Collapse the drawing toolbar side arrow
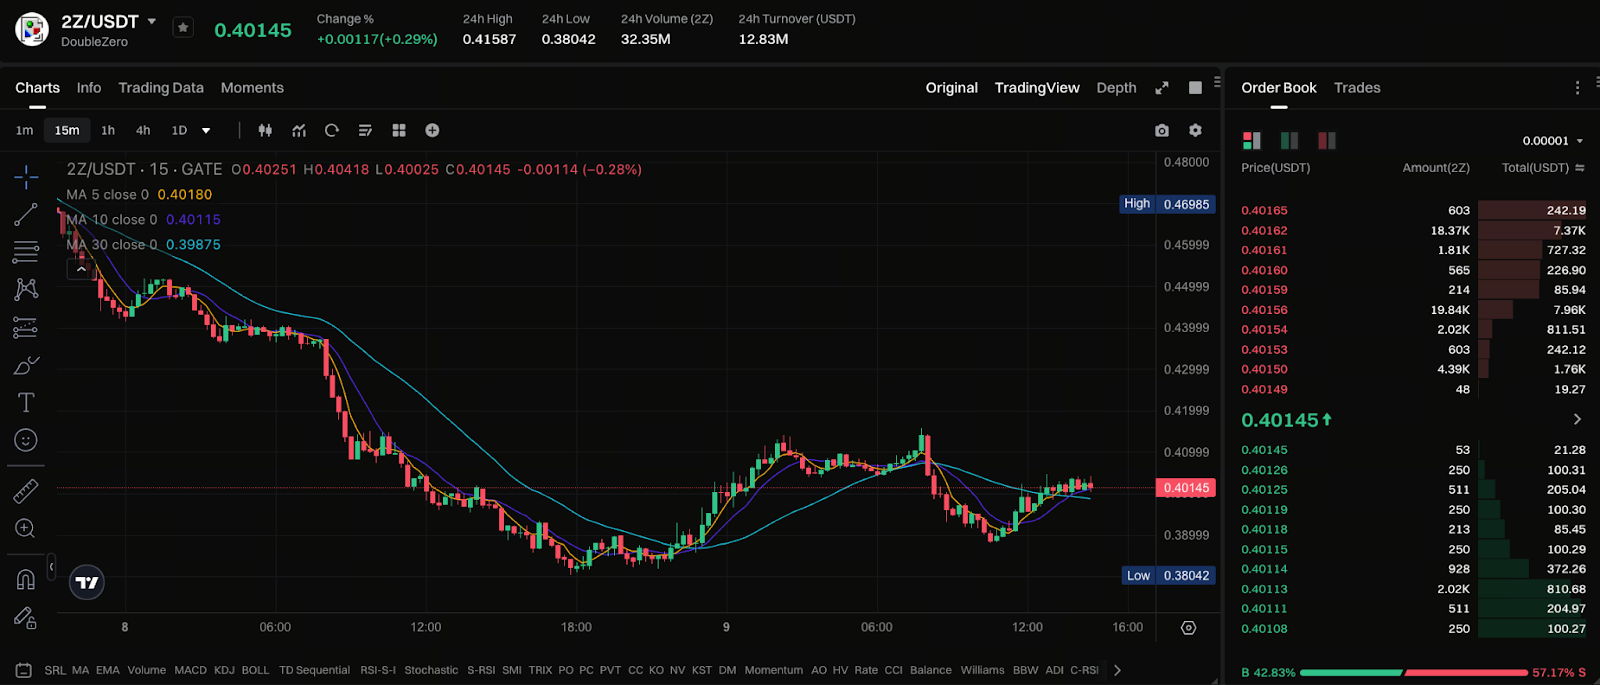 pos(51,567)
